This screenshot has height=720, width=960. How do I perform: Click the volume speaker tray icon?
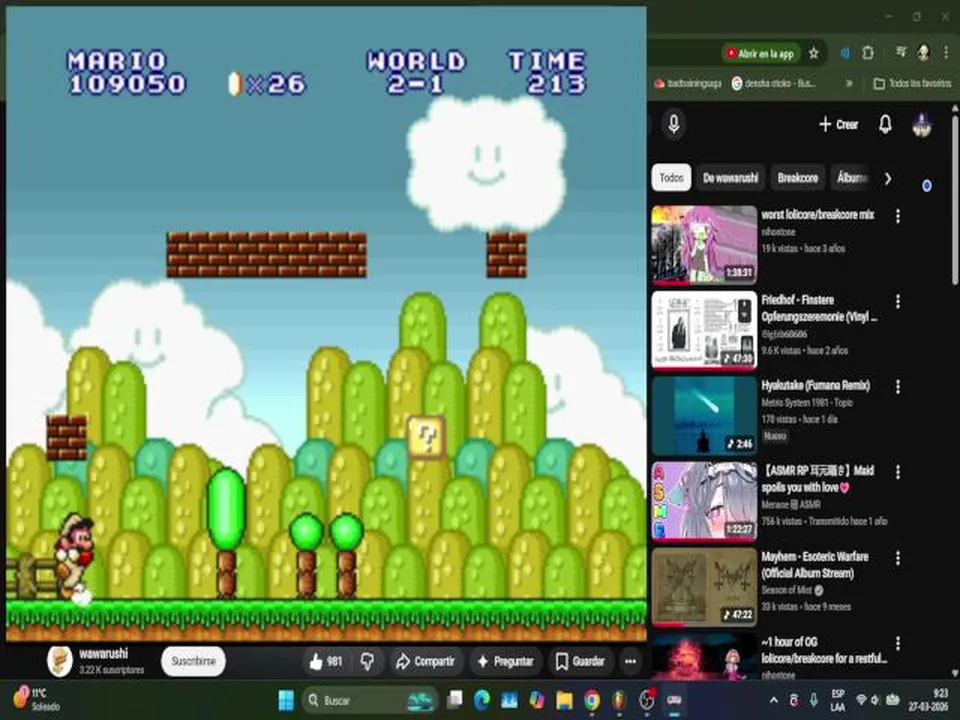877,700
